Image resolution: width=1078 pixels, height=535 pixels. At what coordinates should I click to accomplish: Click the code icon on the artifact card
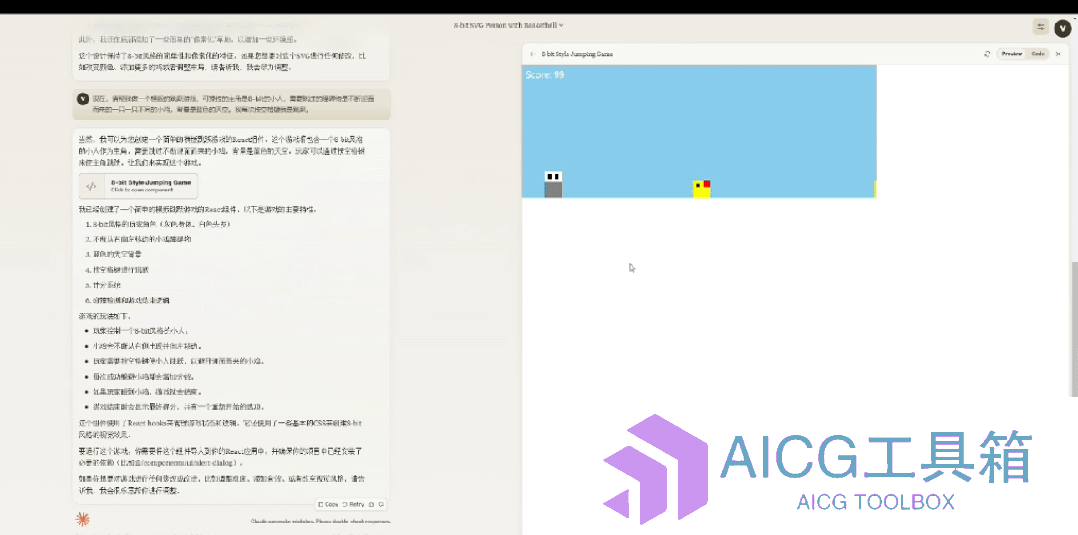pos(91,186)
